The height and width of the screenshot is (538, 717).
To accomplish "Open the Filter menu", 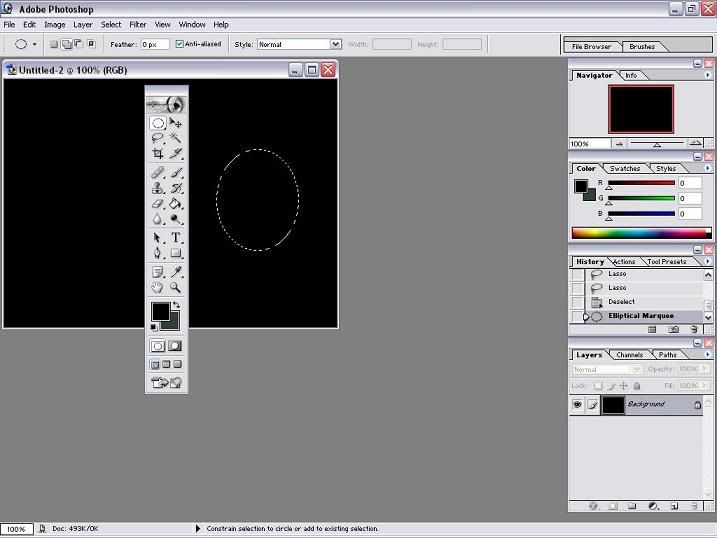I will coord(137,24).
